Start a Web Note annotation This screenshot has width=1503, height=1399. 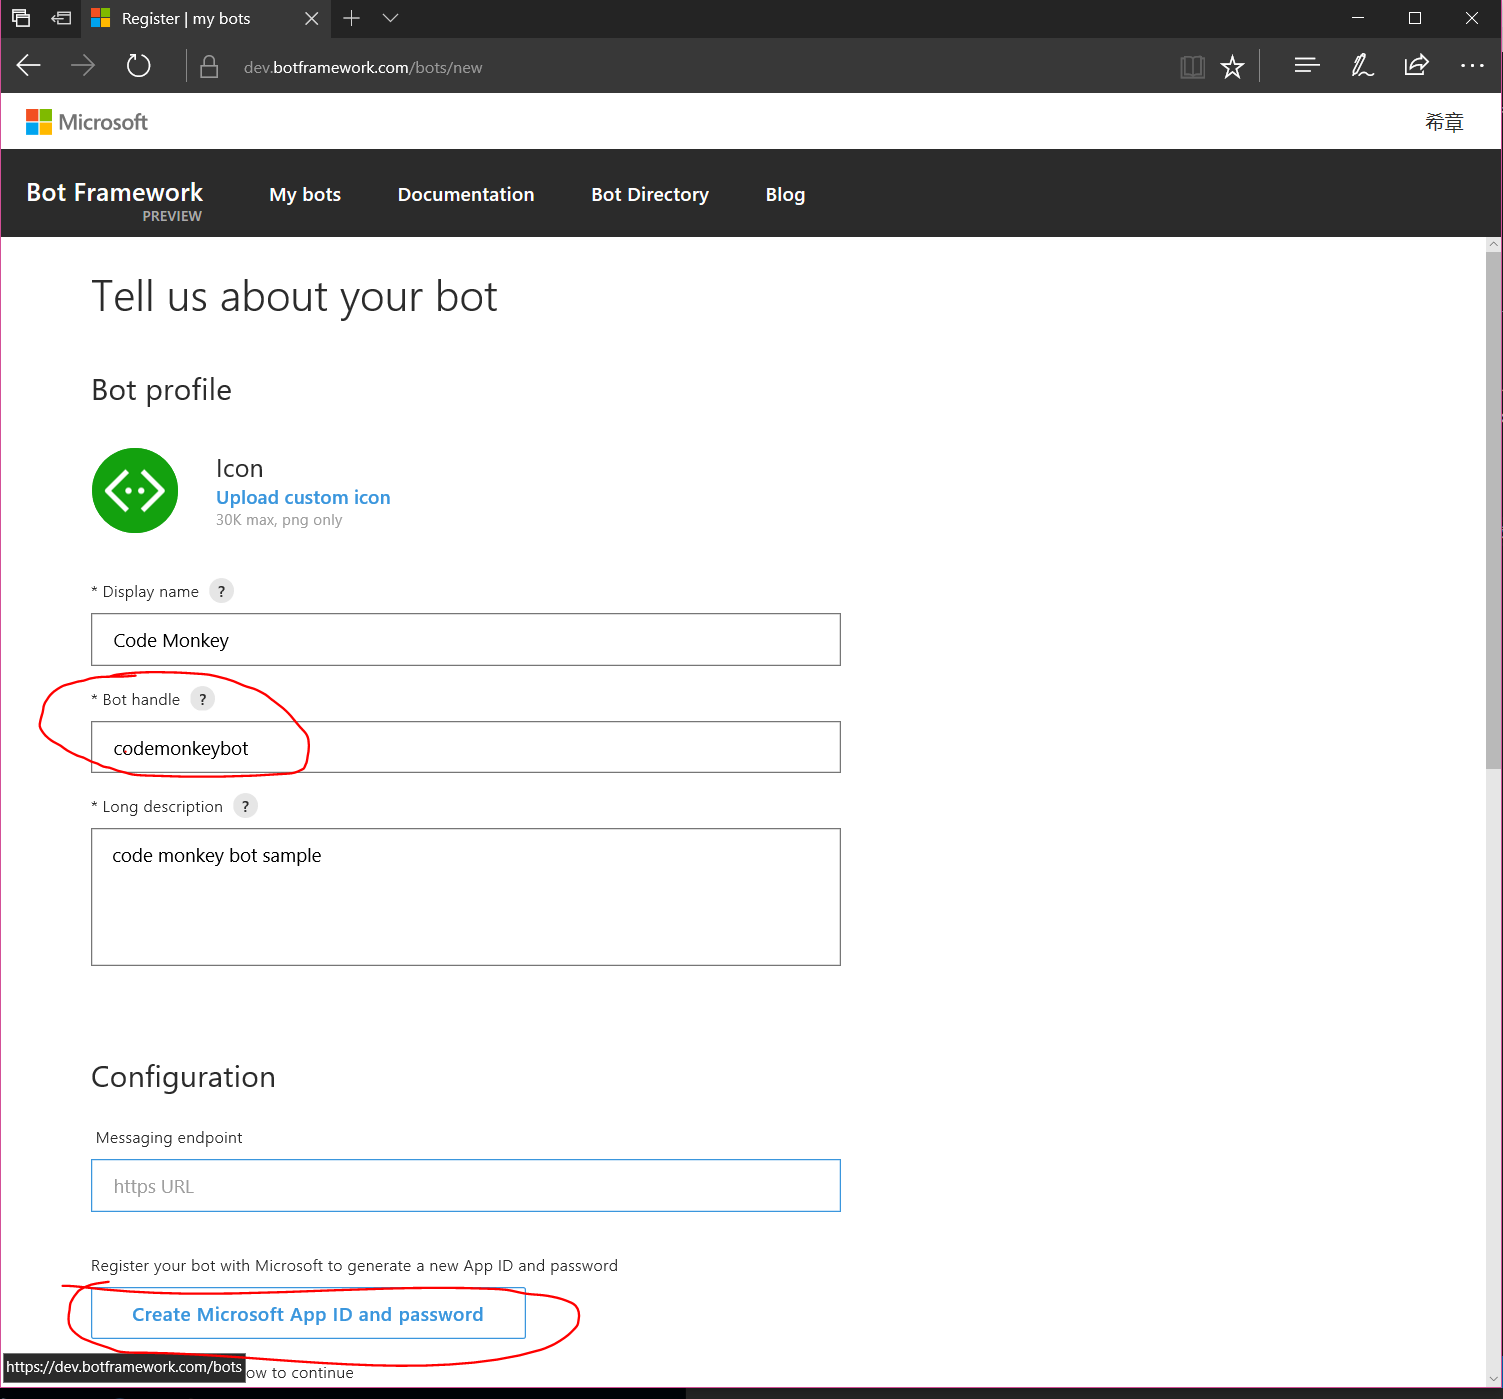1362,66
